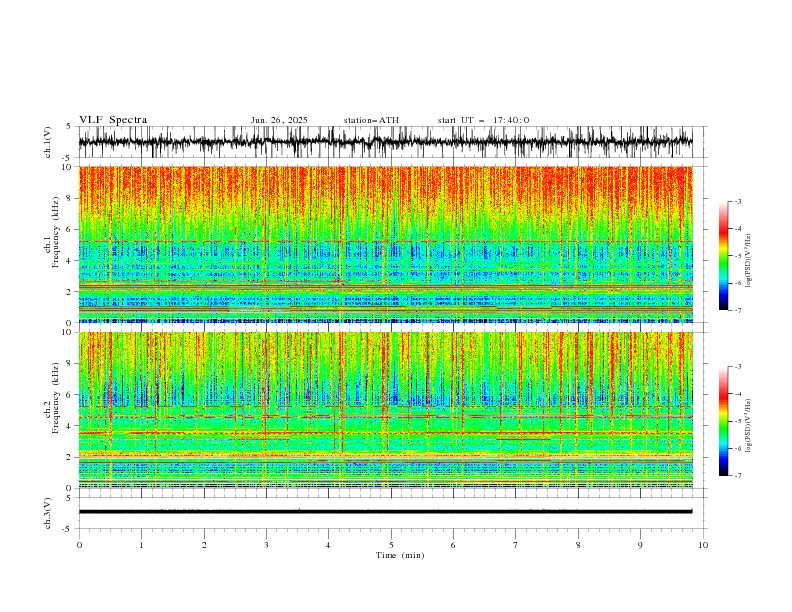Click the ch.1 PSD color scale bar
Image resolution: width=792 pixels, height=612 pixels.
724,256
